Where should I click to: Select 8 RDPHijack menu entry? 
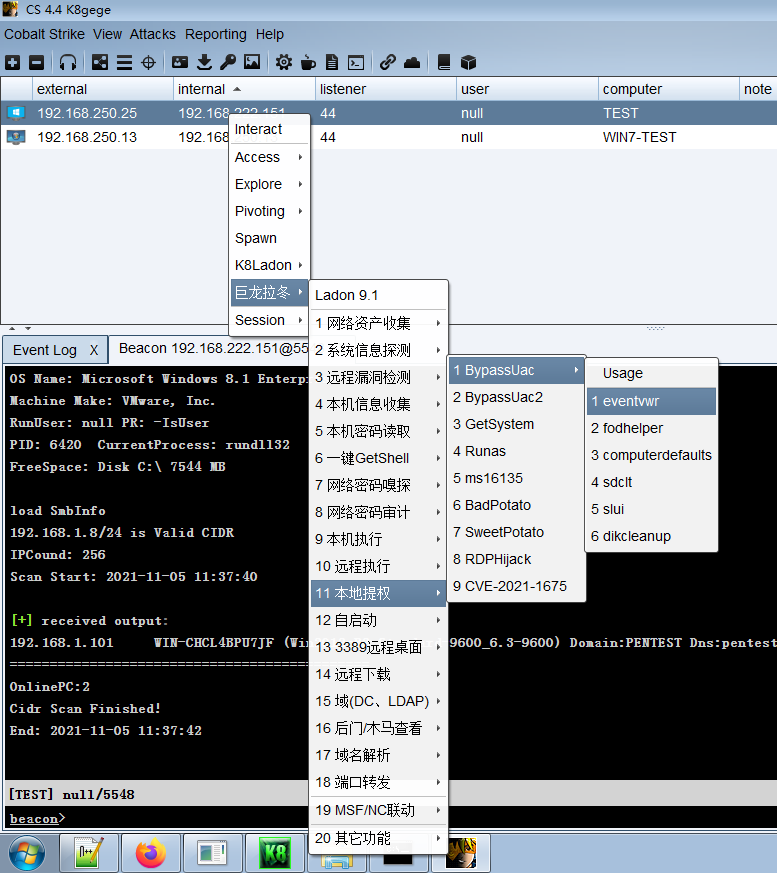[x=516, y=560]
